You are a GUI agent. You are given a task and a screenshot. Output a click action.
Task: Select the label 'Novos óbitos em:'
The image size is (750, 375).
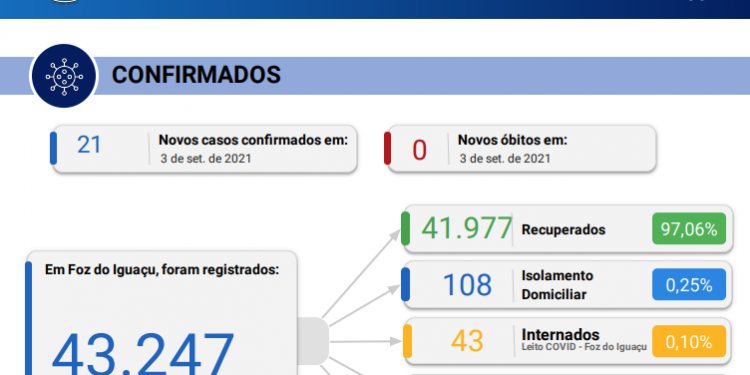click(x=512, y=140)
